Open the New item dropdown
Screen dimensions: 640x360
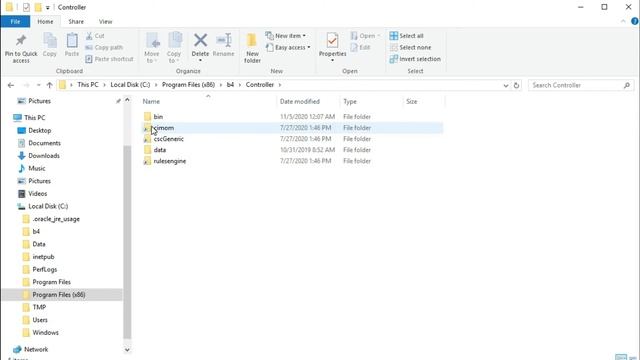point(285,36)
